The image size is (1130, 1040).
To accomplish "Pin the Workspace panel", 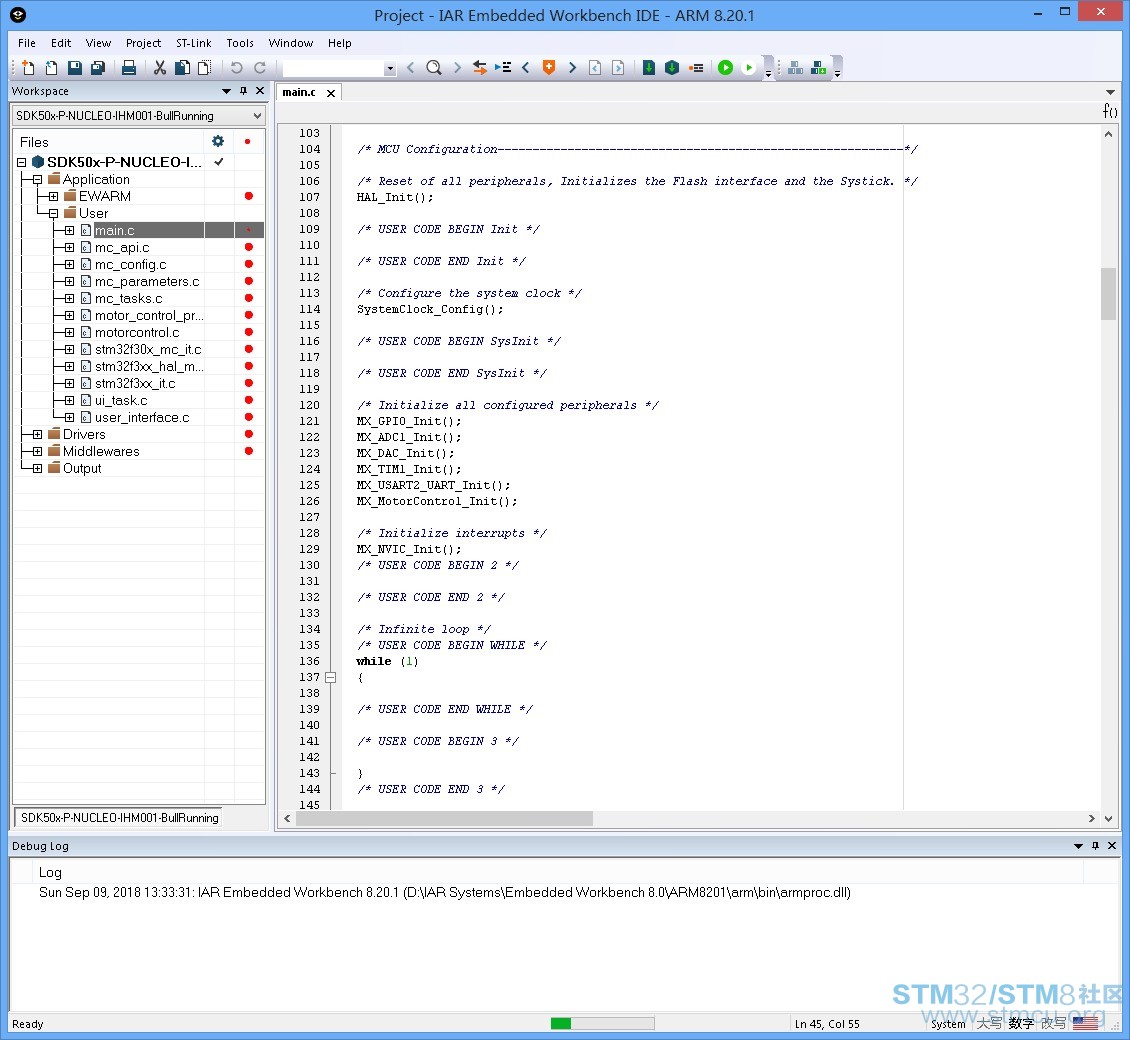I will pyautogui.click(x=244, y=91).
